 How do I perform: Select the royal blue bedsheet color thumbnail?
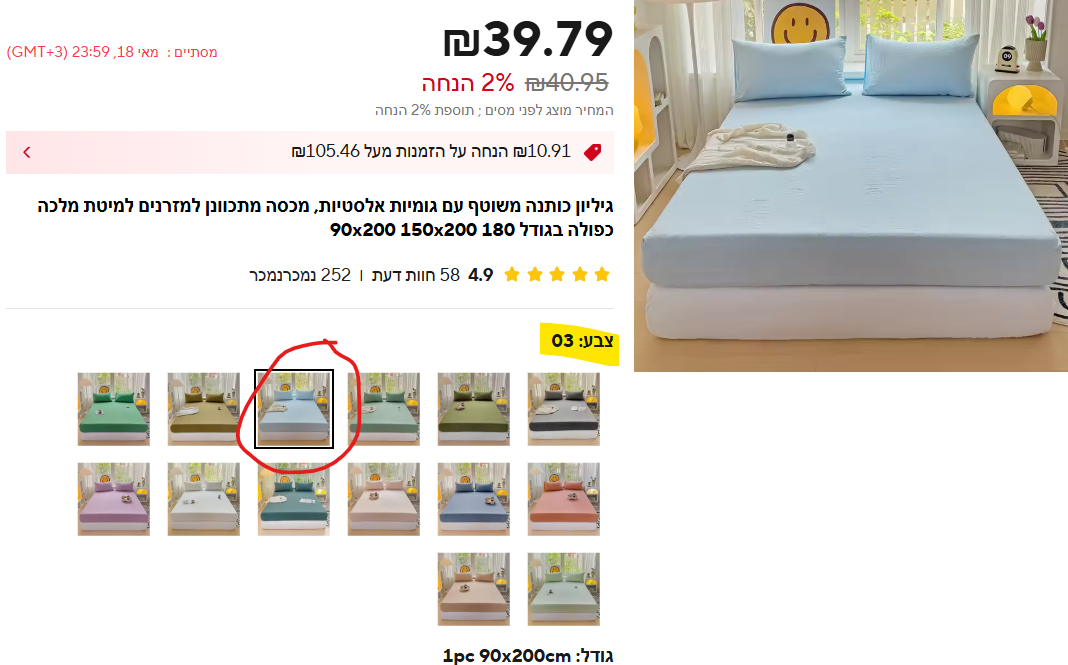pyautogui.click(x=473, y=499)
